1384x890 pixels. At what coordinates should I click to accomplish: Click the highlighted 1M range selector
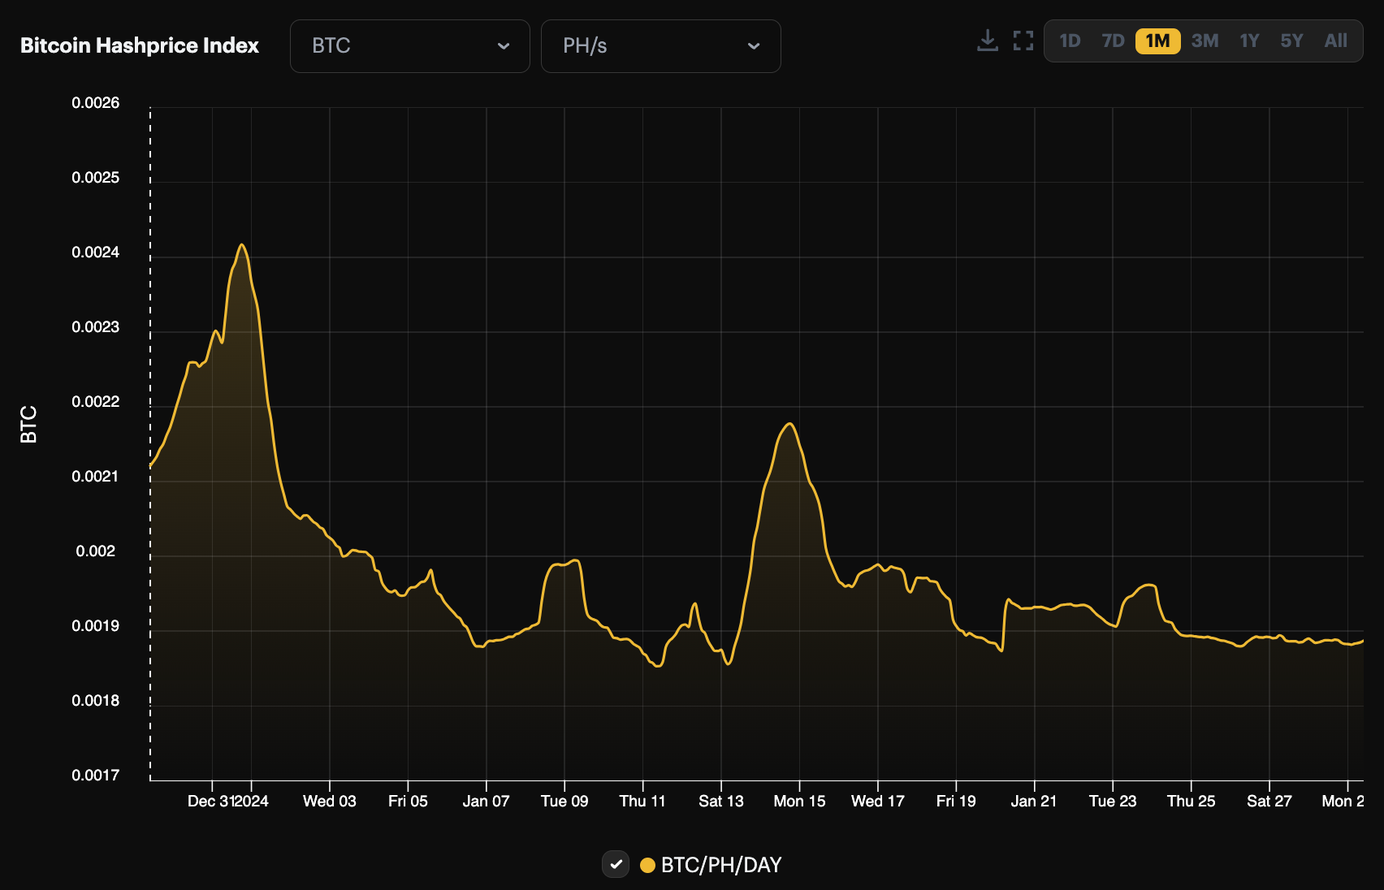click(1157, 40)
